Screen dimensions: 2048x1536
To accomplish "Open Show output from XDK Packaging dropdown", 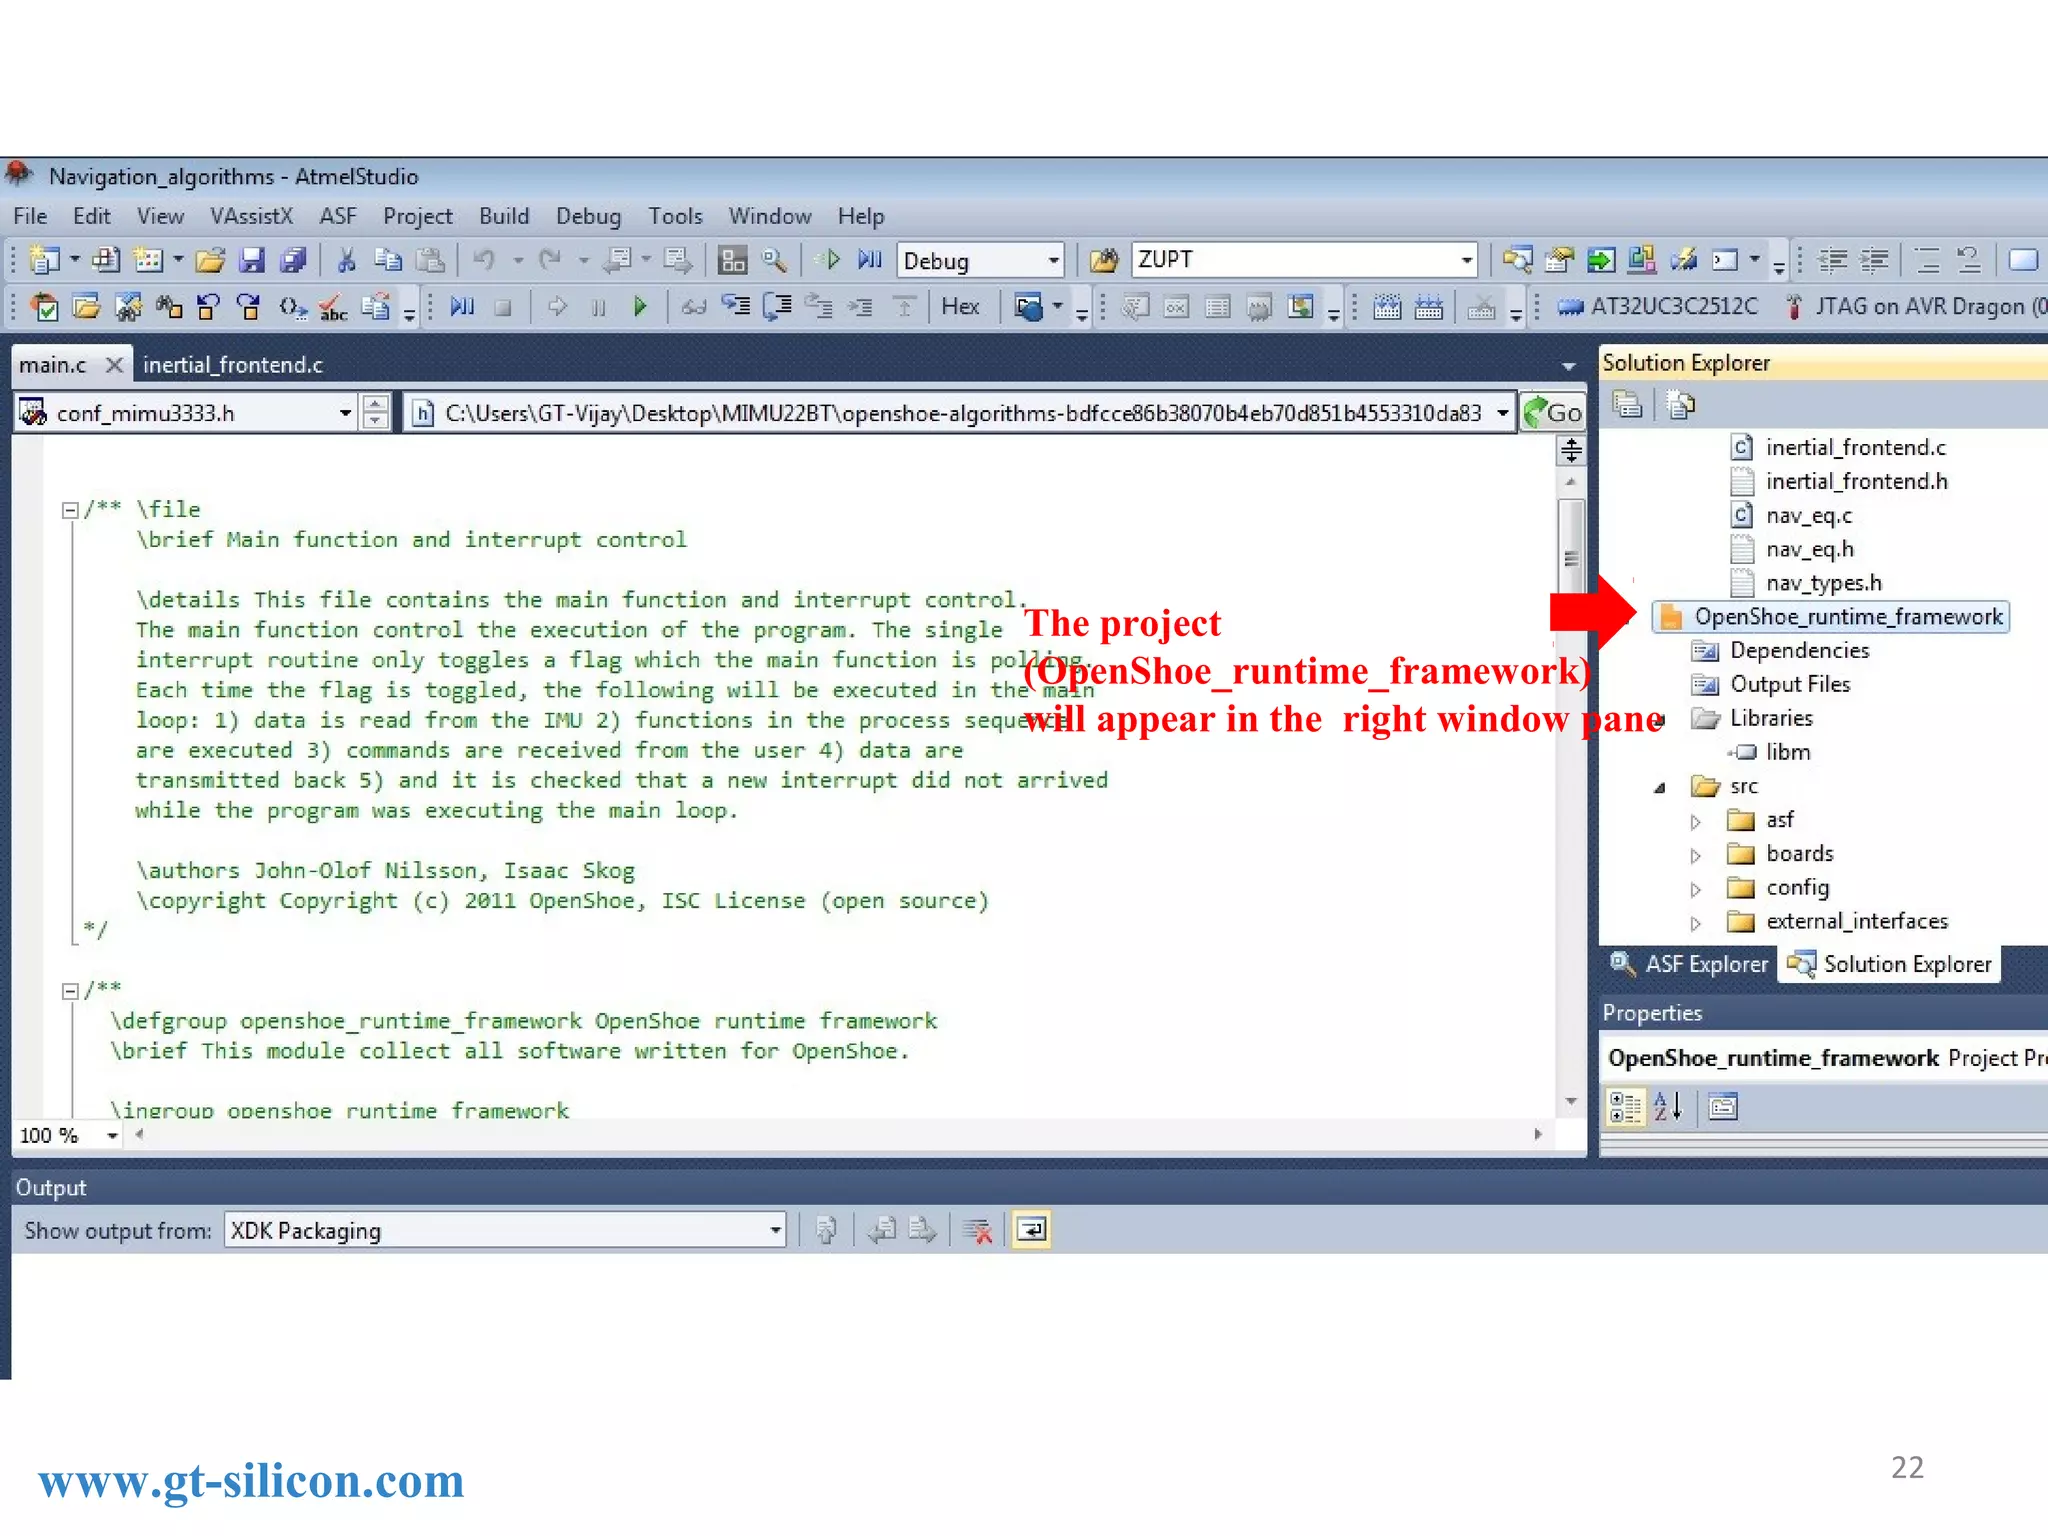I will point(775,1230).
